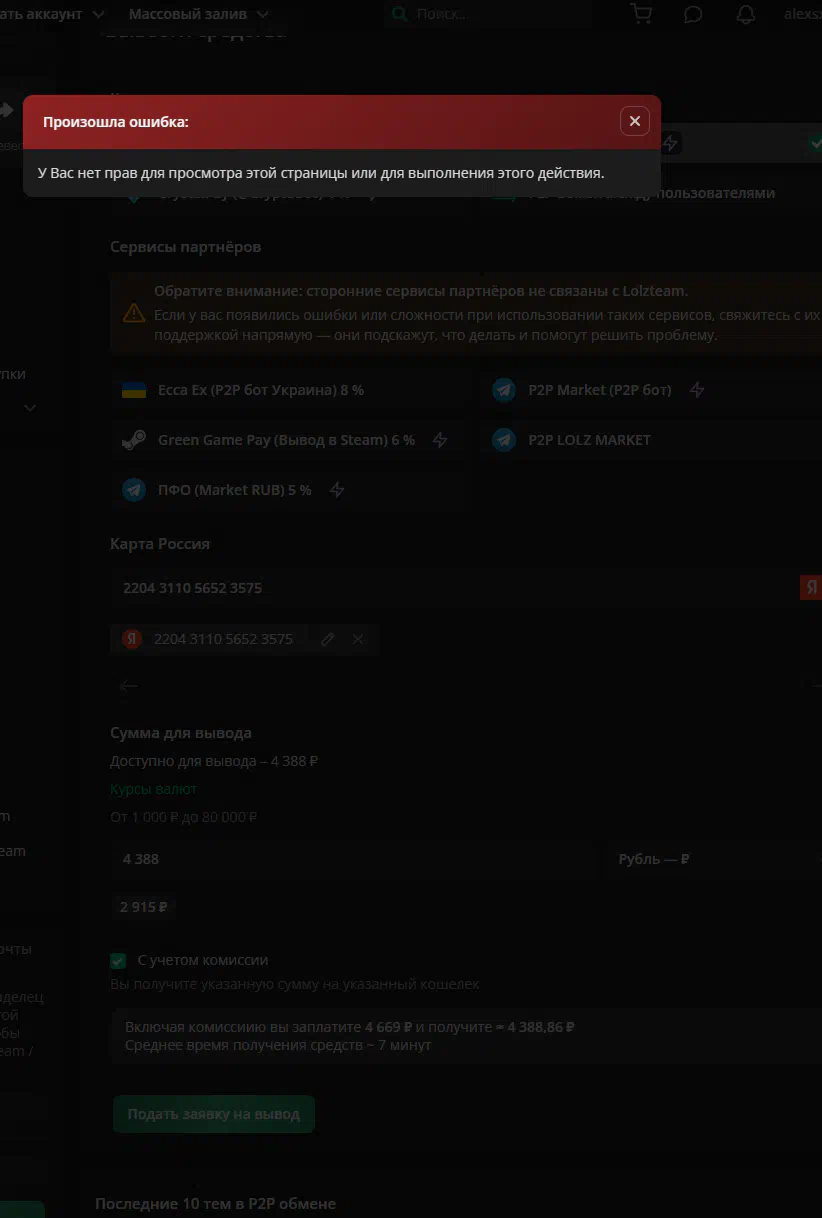Image resolution: width=822 pixels, height=1218 pixels.
Task: Open the notifications bell icon
Action: [746, 14]
